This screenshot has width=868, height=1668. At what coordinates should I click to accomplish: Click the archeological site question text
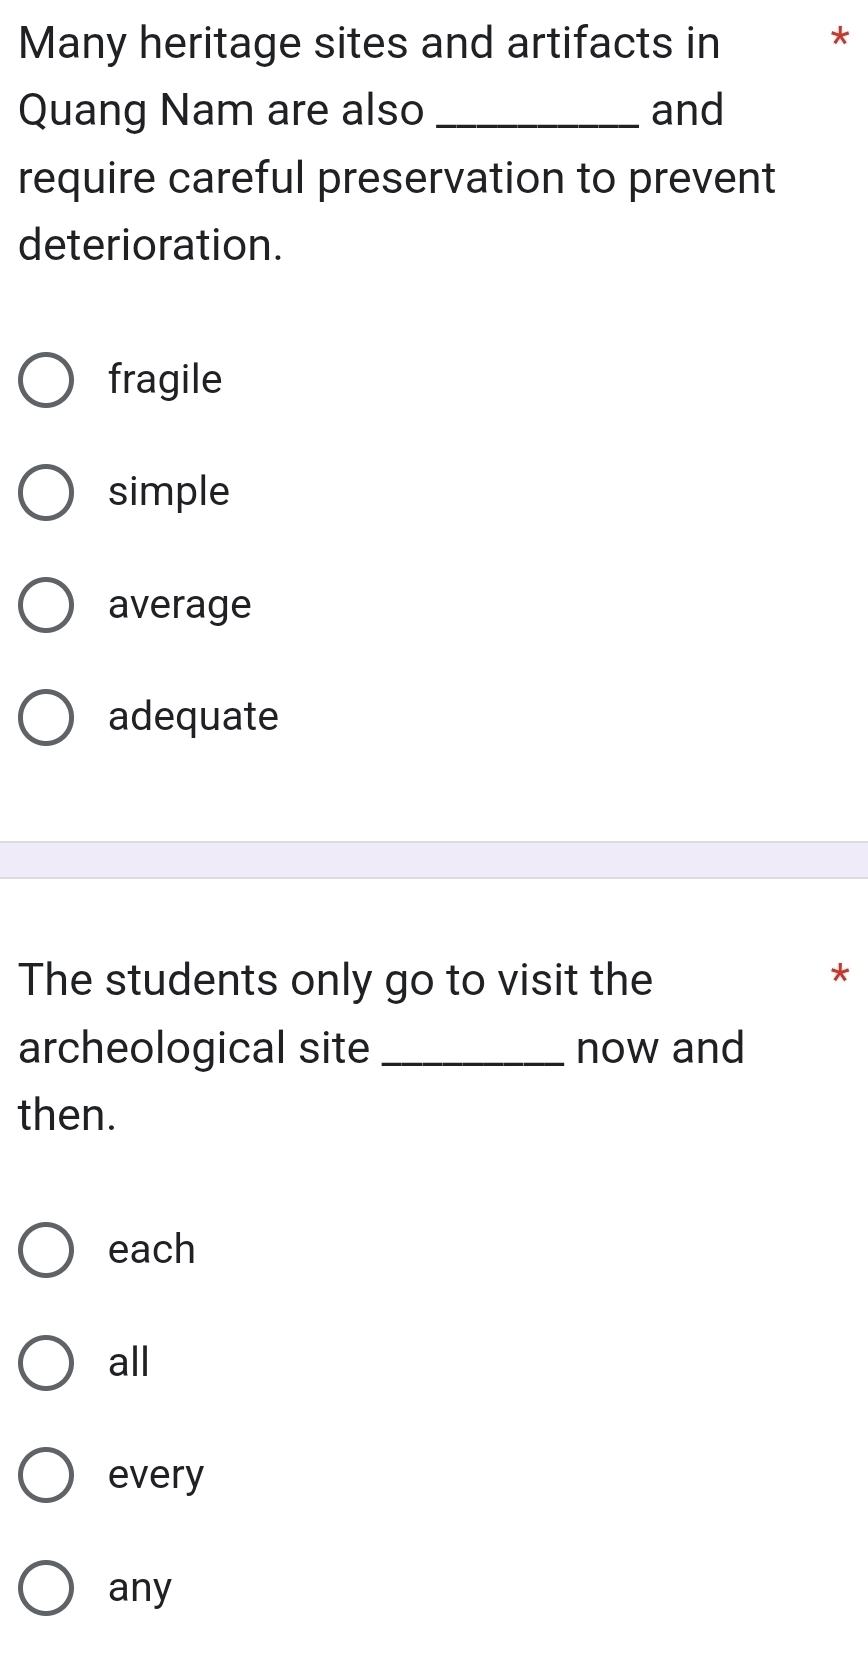[382, 1047]
